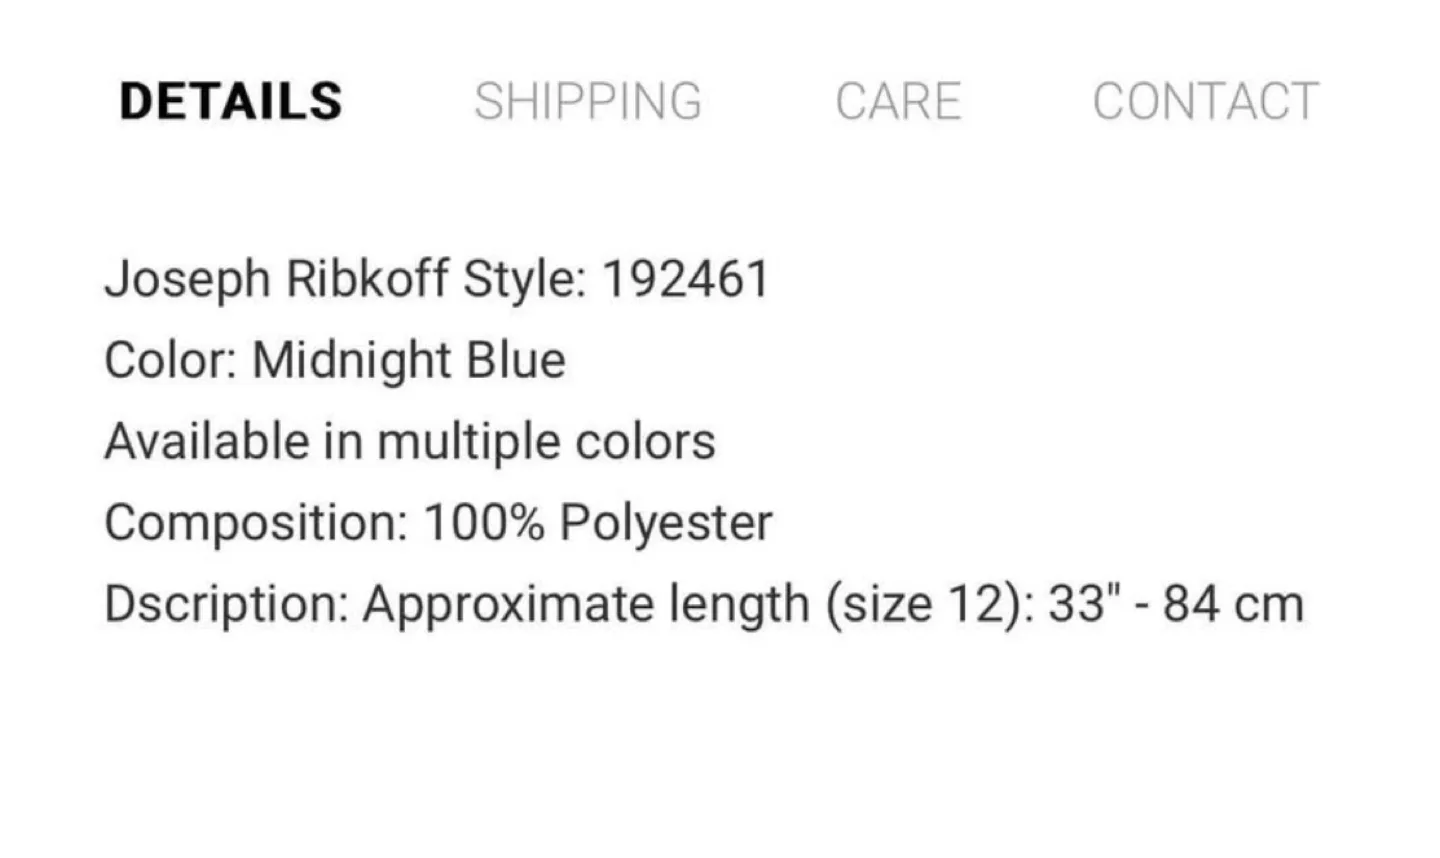This screenshot has width=1440, height=858.
Task: Click the CARE heading label
Action: coord(898,100)
